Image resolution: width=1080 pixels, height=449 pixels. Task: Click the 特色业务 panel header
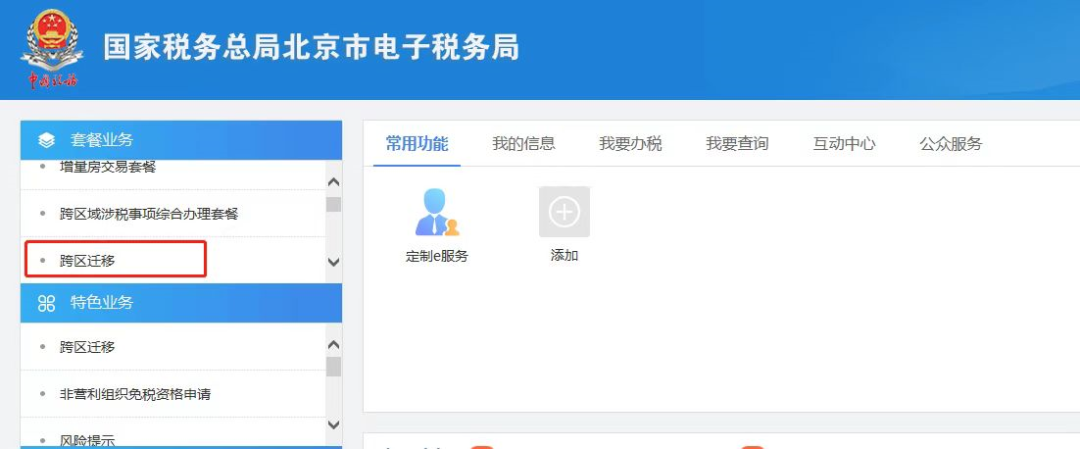point(181,303)
